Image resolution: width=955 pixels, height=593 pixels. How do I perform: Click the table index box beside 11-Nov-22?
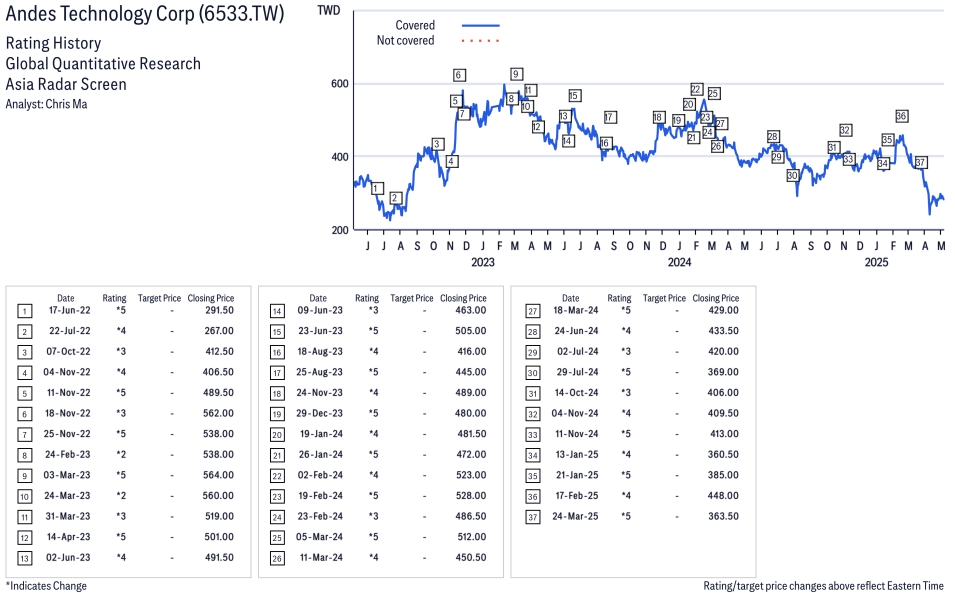point(24,394)
